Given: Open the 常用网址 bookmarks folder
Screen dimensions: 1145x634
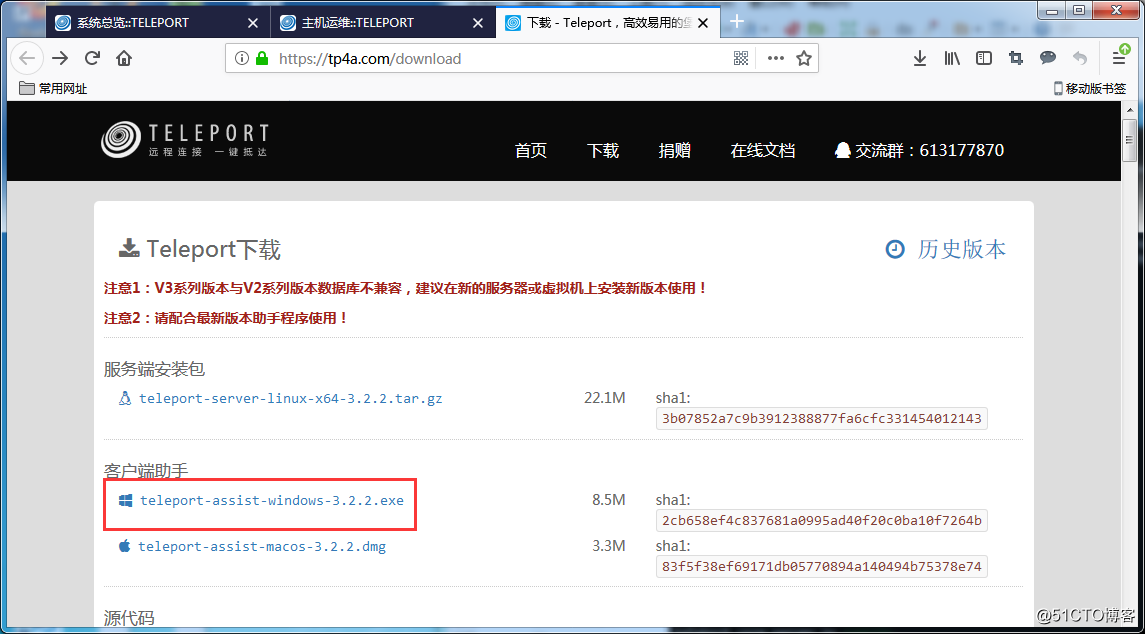Looking at the screenshot, I should pos(53,89).
